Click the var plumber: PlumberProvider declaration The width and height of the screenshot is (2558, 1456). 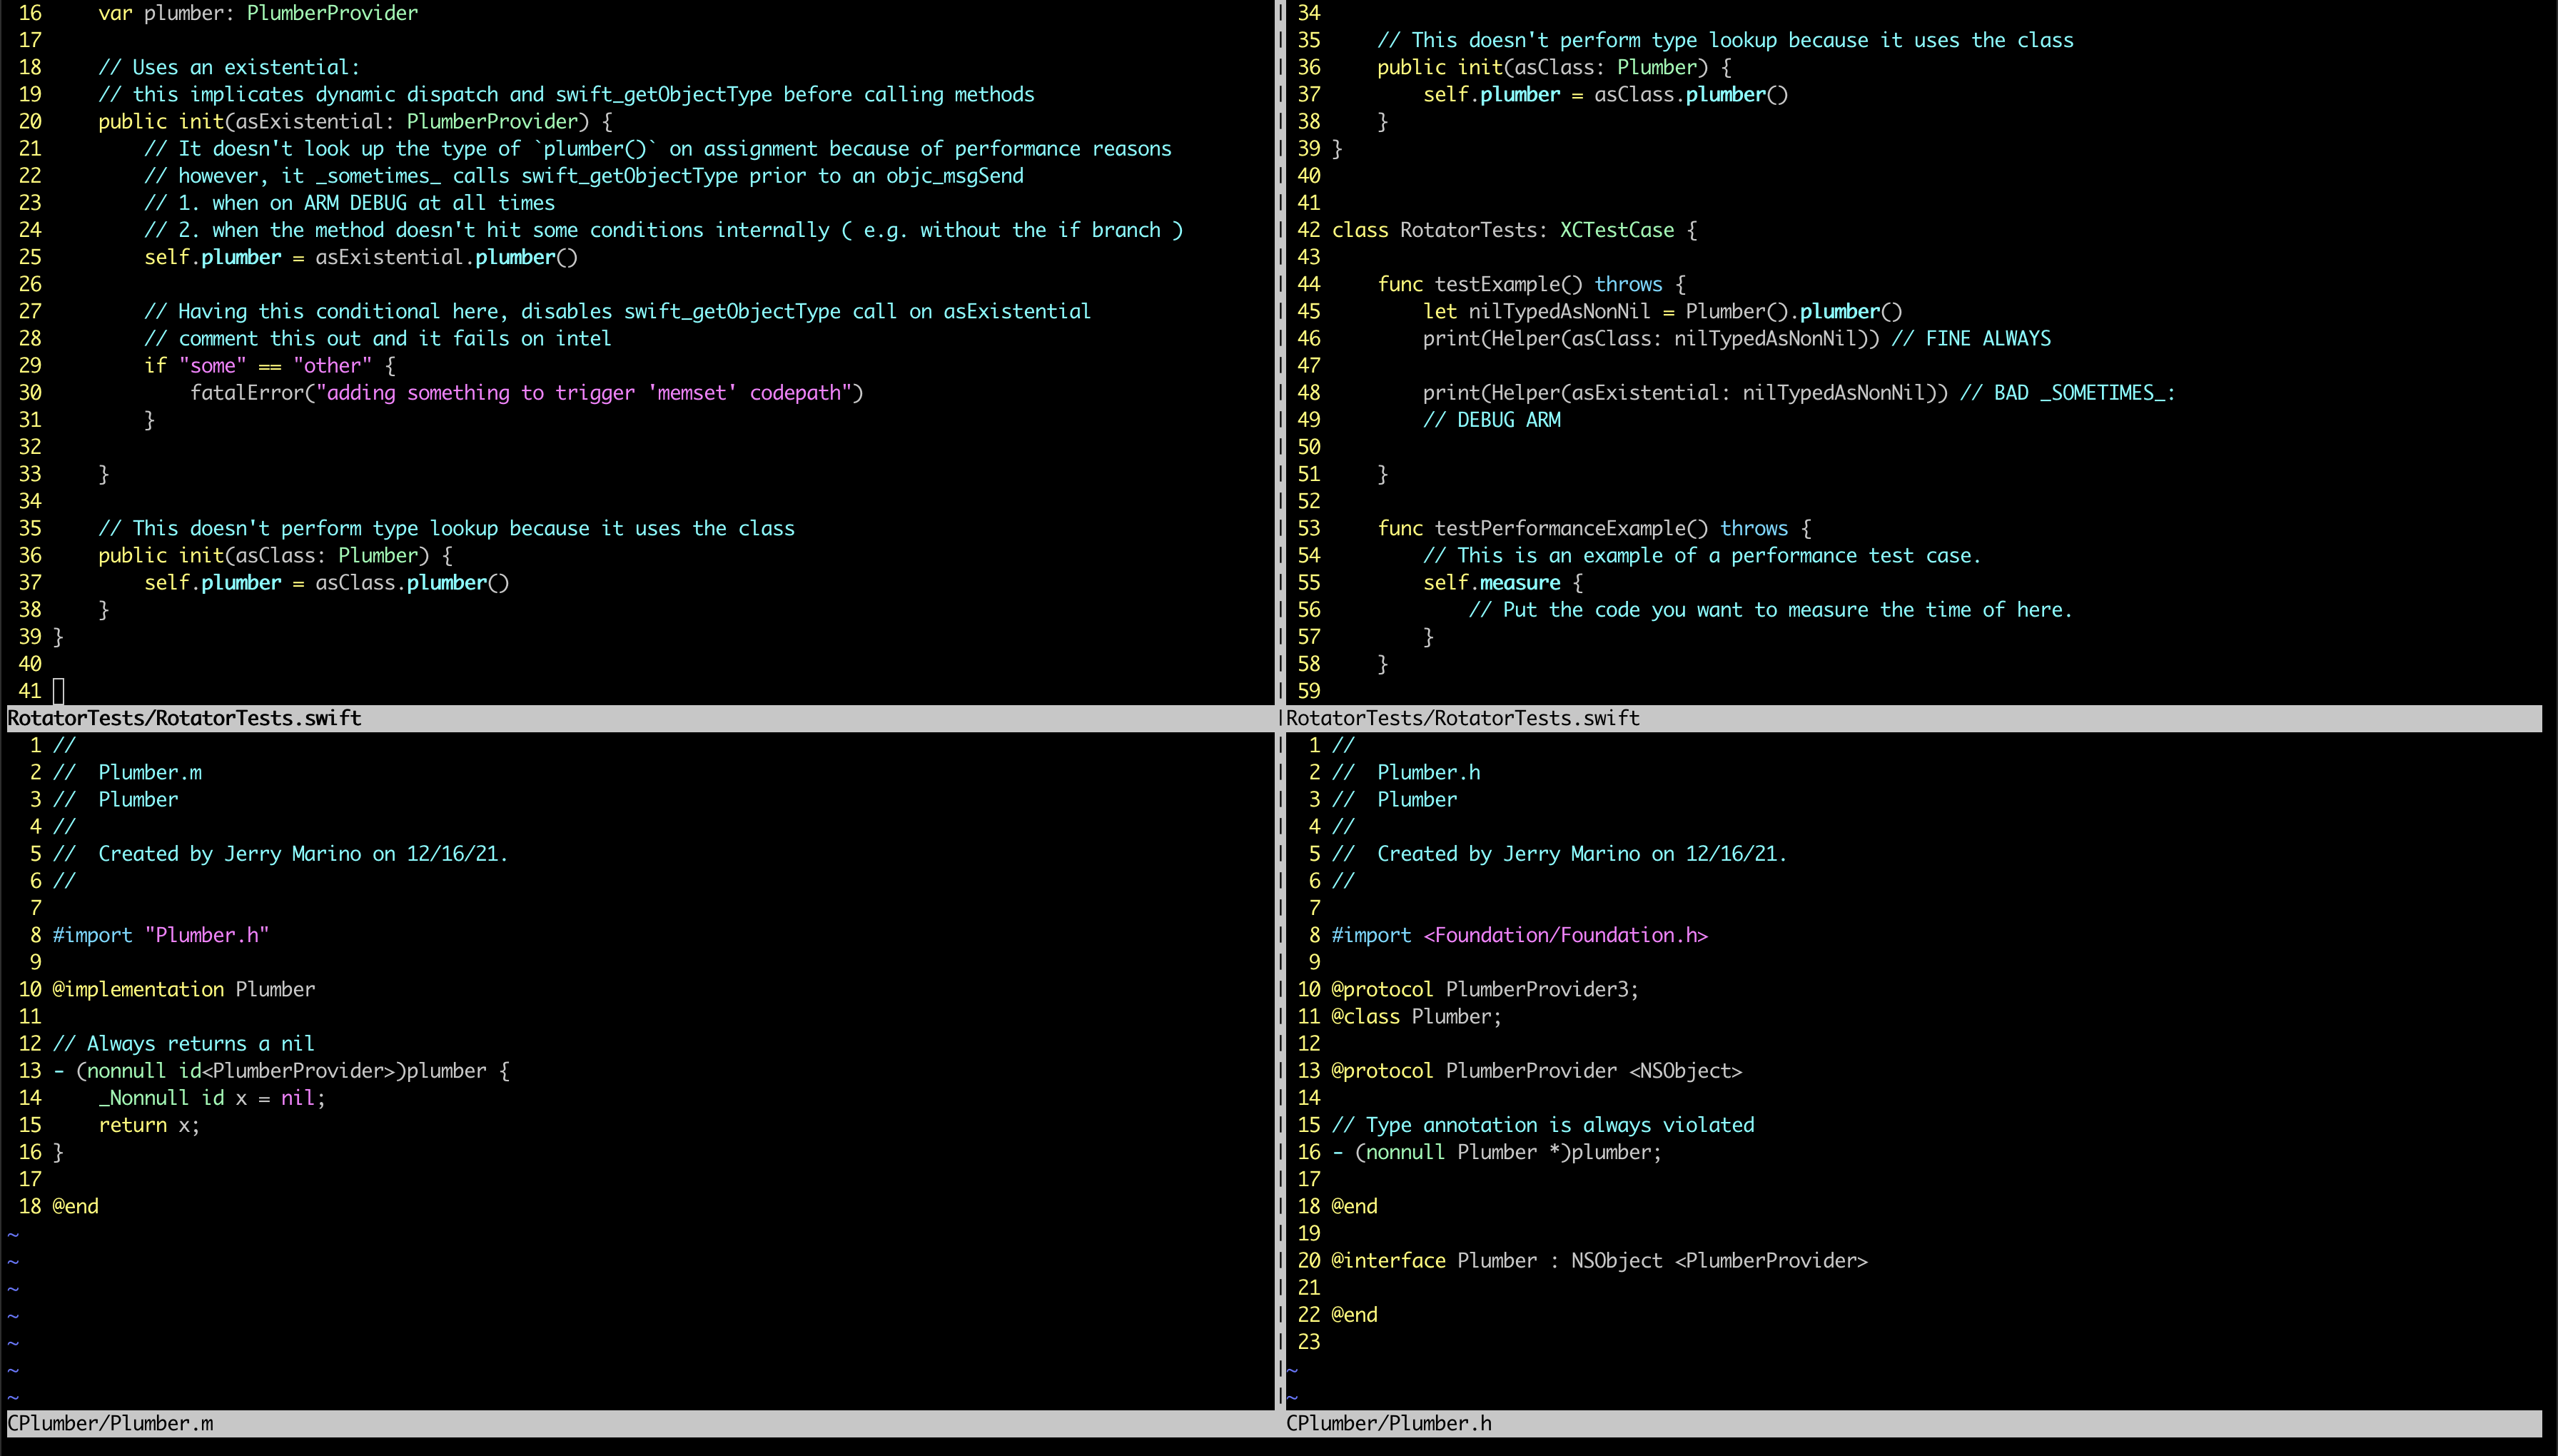click(x=257, y=13)
